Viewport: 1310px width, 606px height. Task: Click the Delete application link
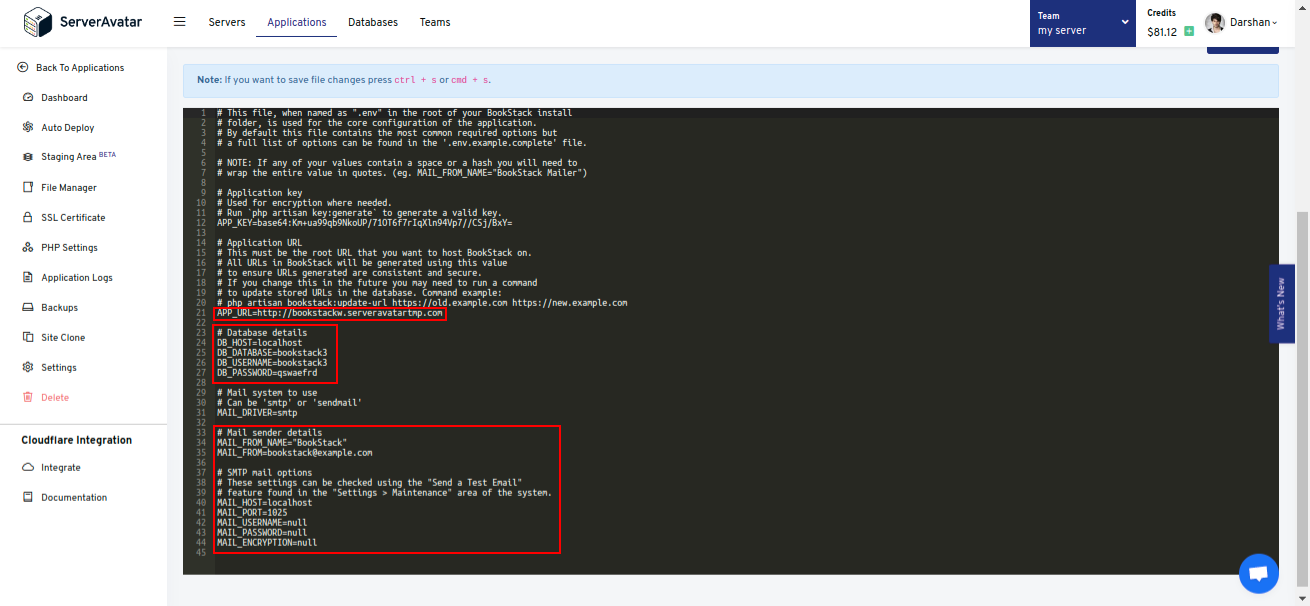(x=54, y=398)
